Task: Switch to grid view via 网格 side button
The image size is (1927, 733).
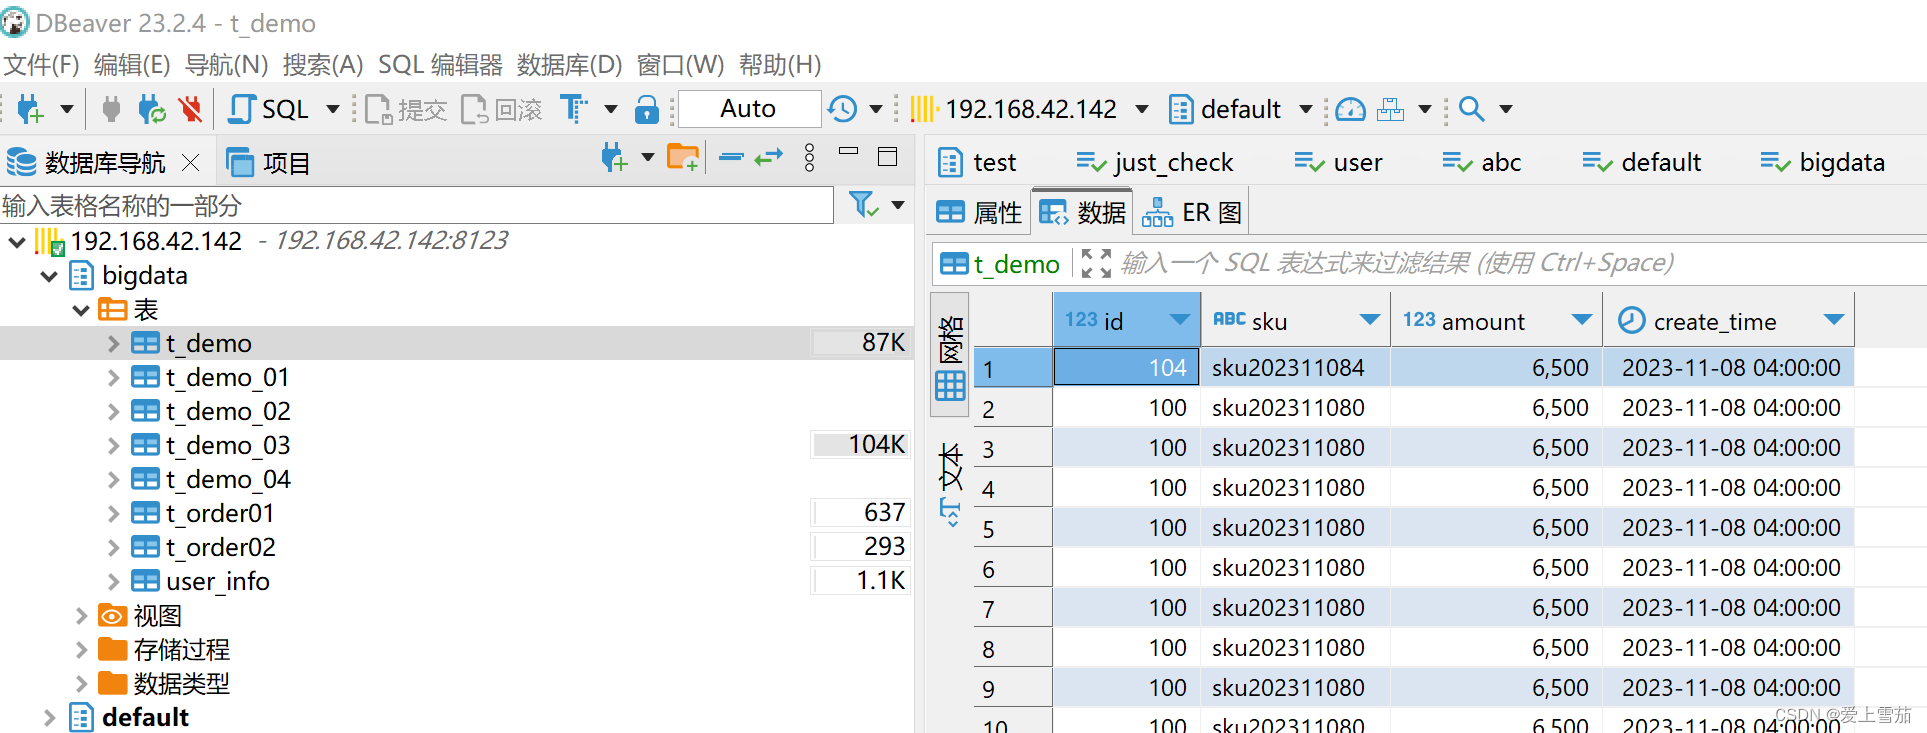Action: tap(950, 355)
